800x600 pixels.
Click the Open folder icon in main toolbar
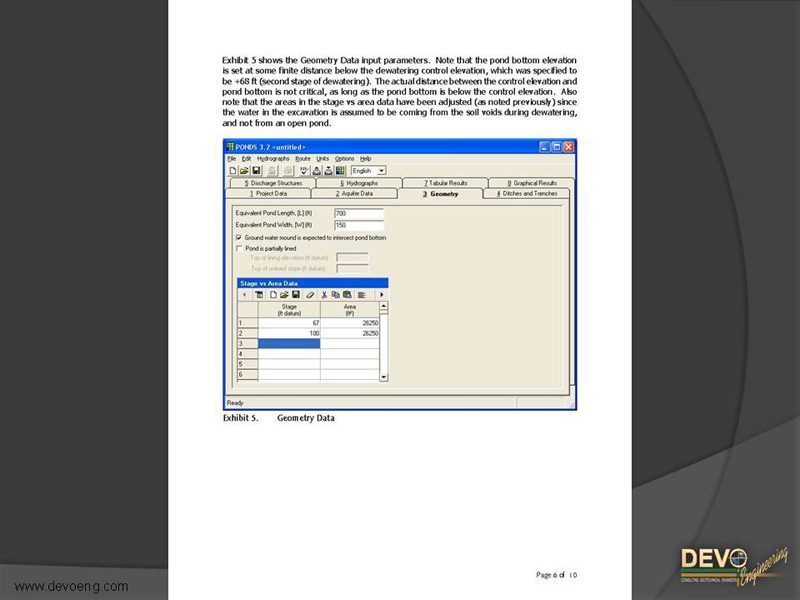[243, 171]
